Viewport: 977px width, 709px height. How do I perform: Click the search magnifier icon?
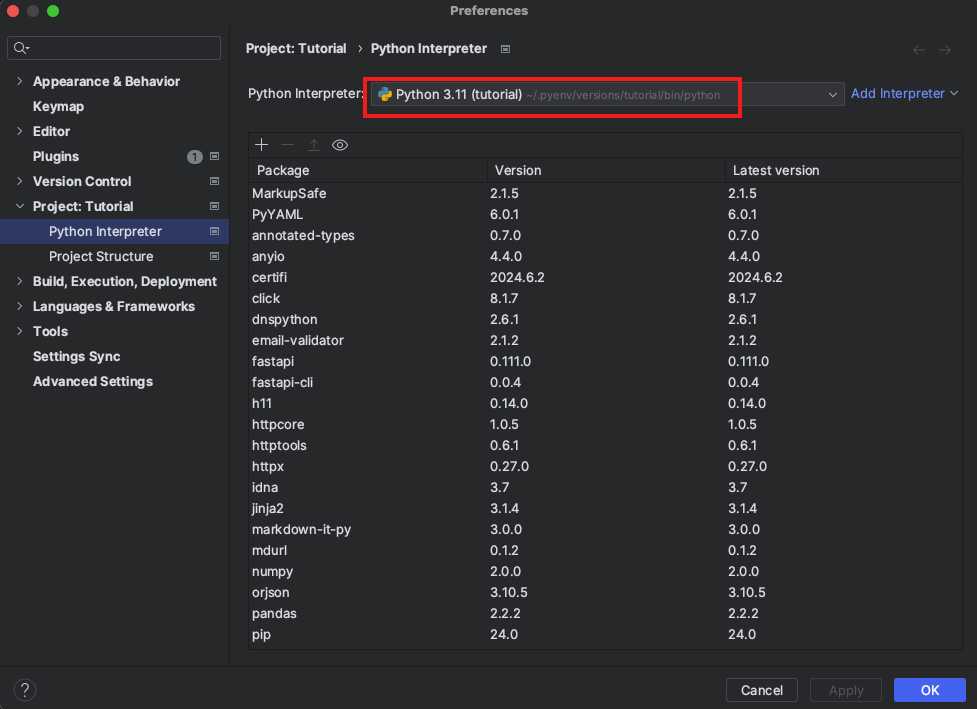click(x=21, y=48)
